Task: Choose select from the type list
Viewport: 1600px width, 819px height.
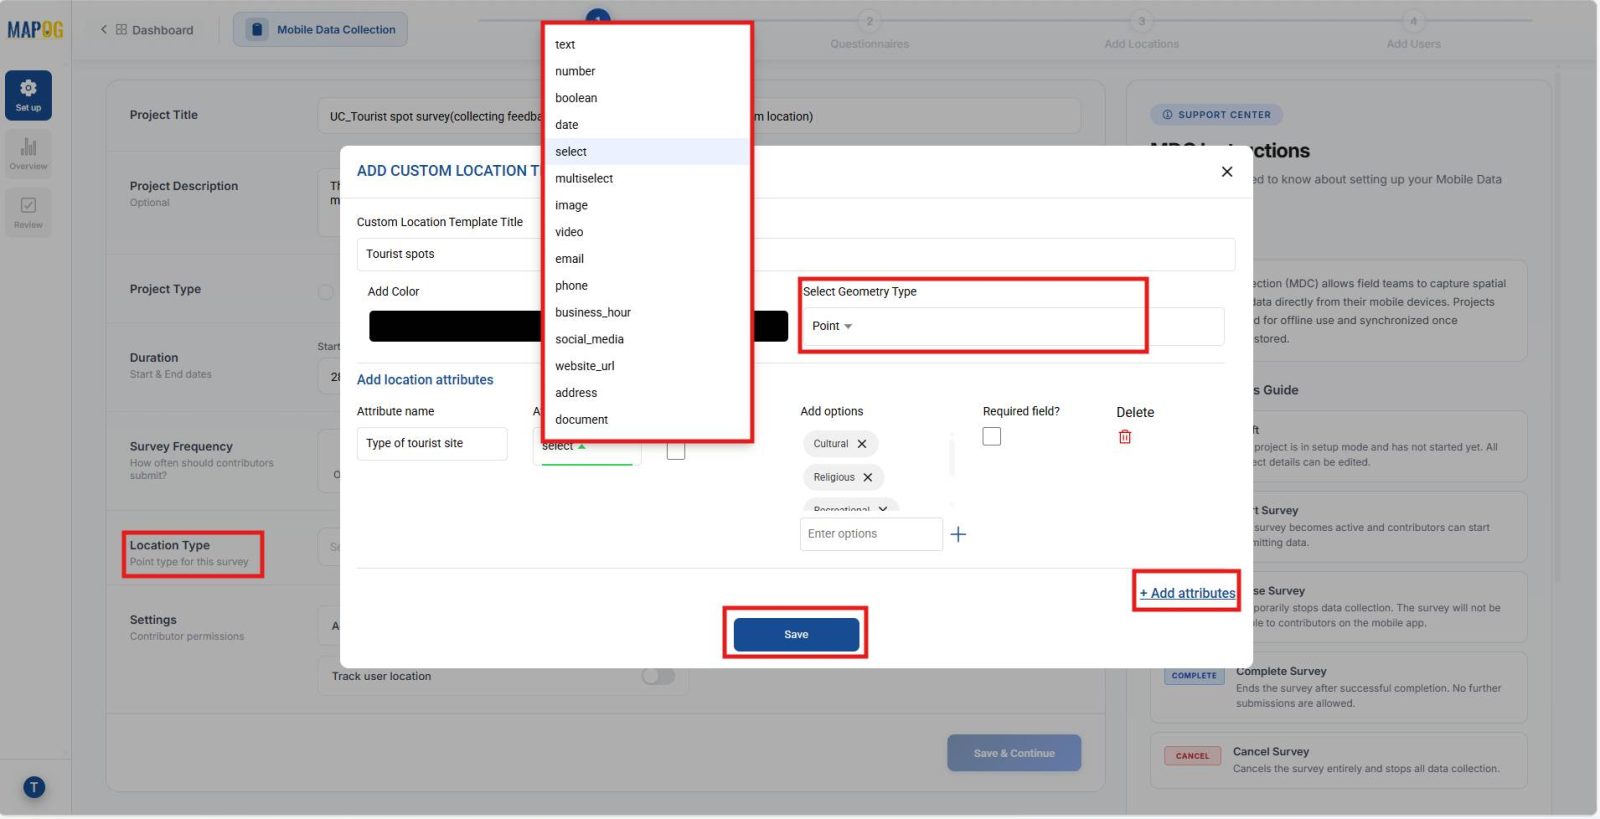Action: pyautogui.click(x=649, y=152)
